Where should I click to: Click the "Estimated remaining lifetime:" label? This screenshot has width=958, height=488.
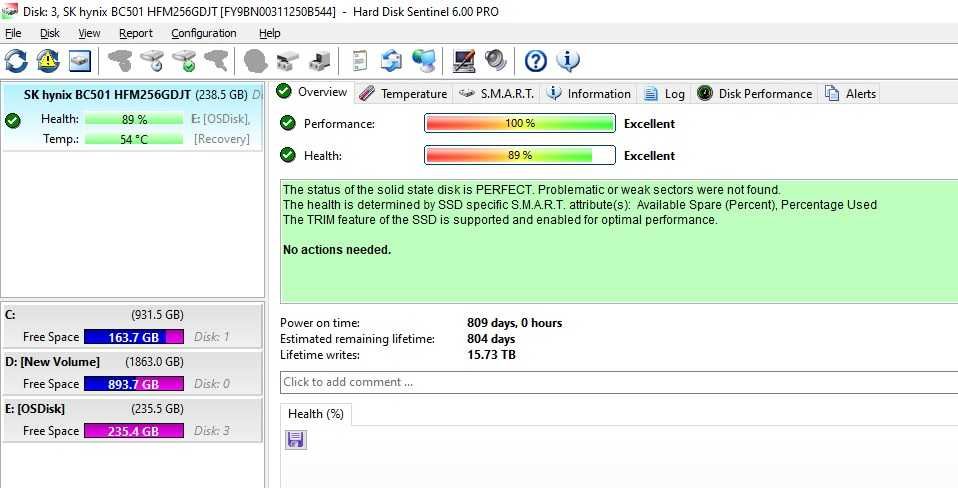357,339
